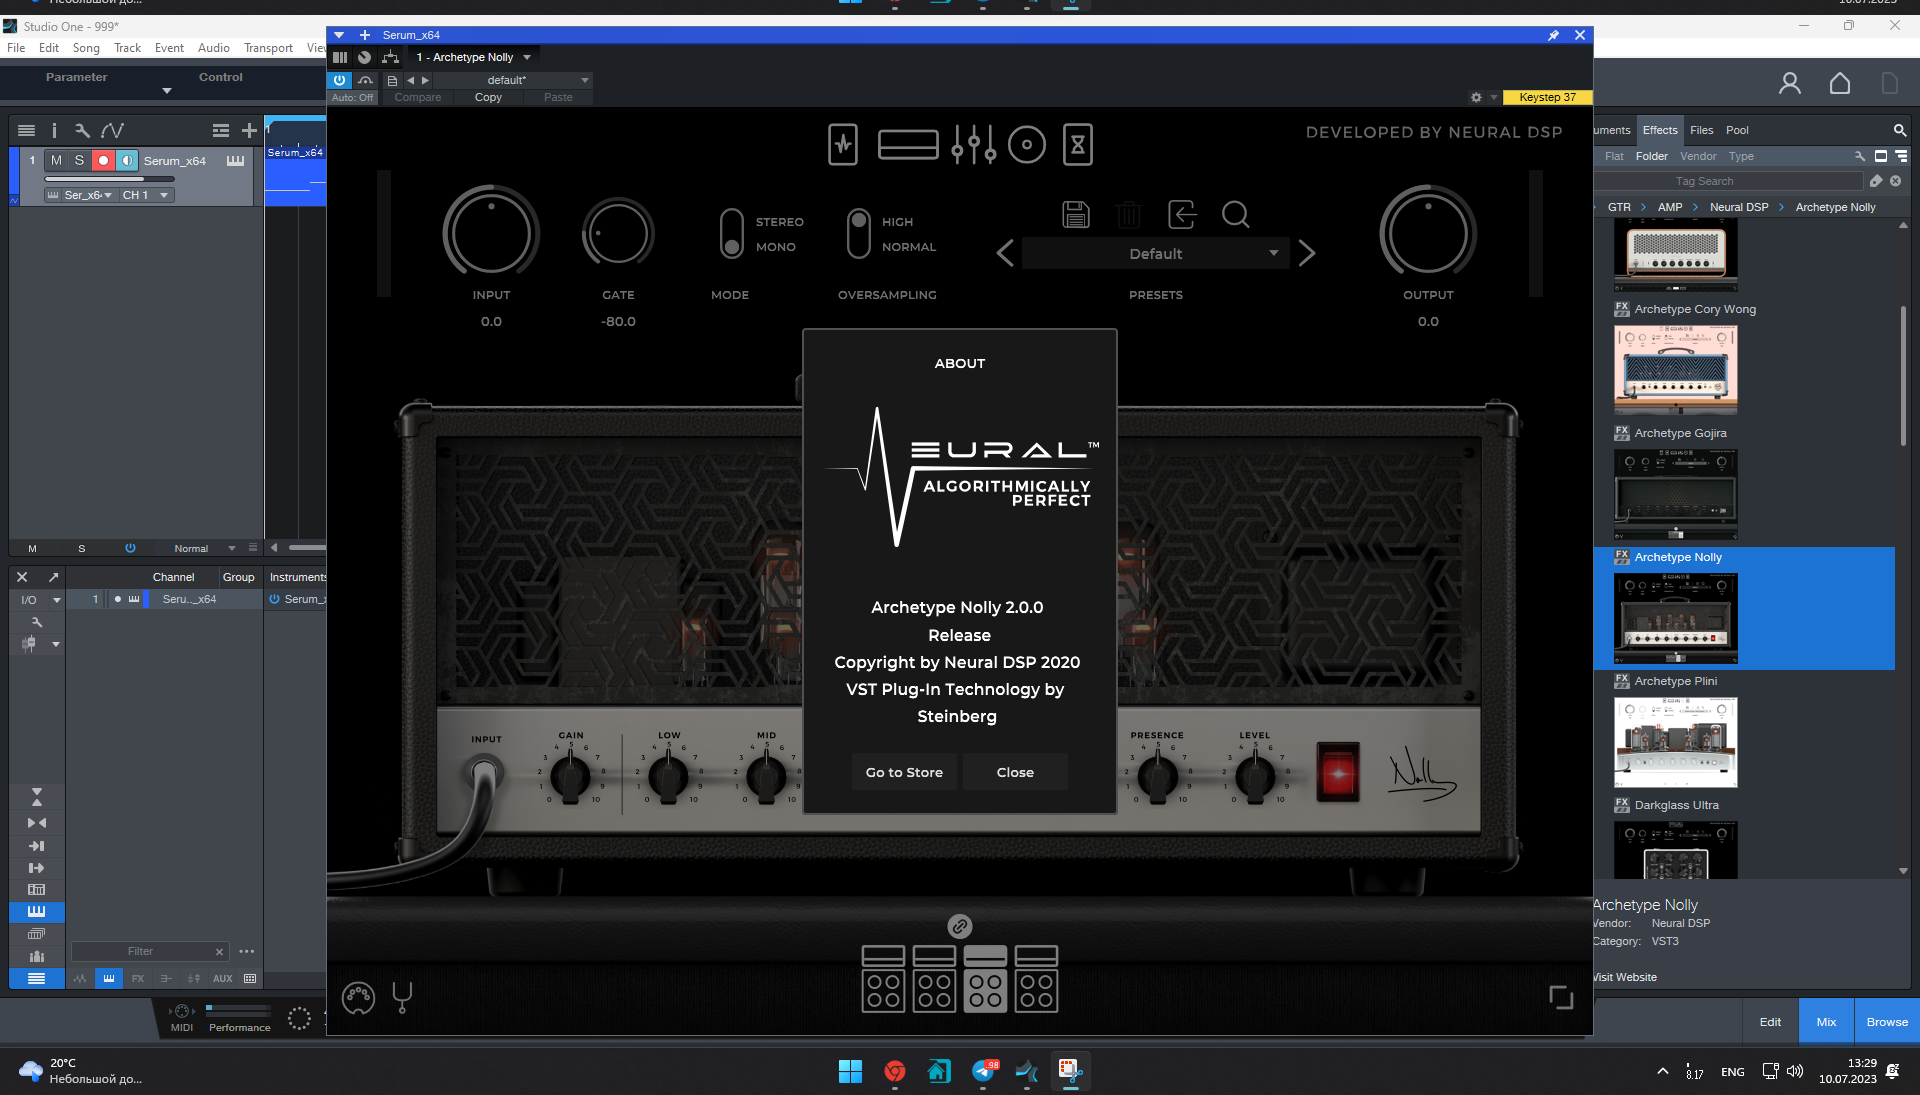
Task: Open the Default presets dropdown
Action: [1155, 254]
